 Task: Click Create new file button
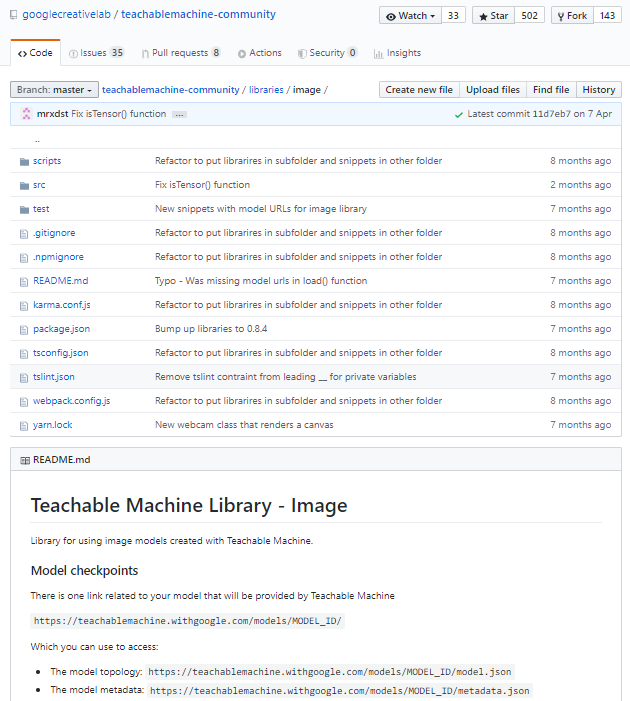[419, 89]
